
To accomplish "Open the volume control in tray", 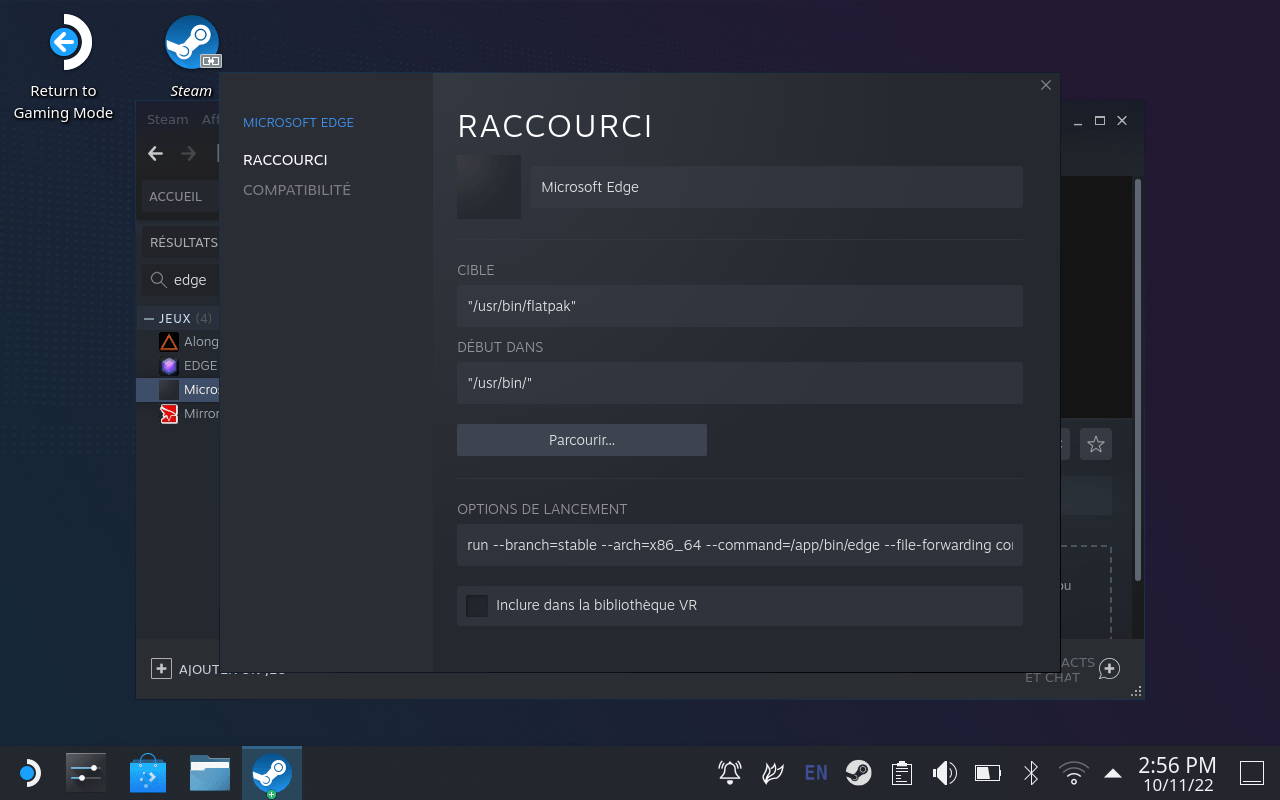I will pyautogui.click(x=945, y=773).
